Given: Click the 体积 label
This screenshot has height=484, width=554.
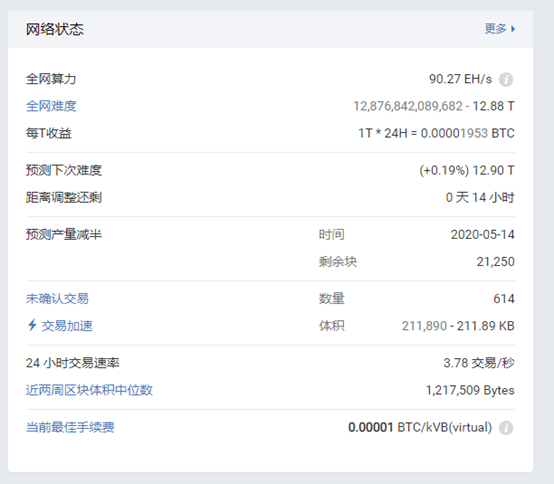Looking at the screenshot, I should tap(331, 326).
